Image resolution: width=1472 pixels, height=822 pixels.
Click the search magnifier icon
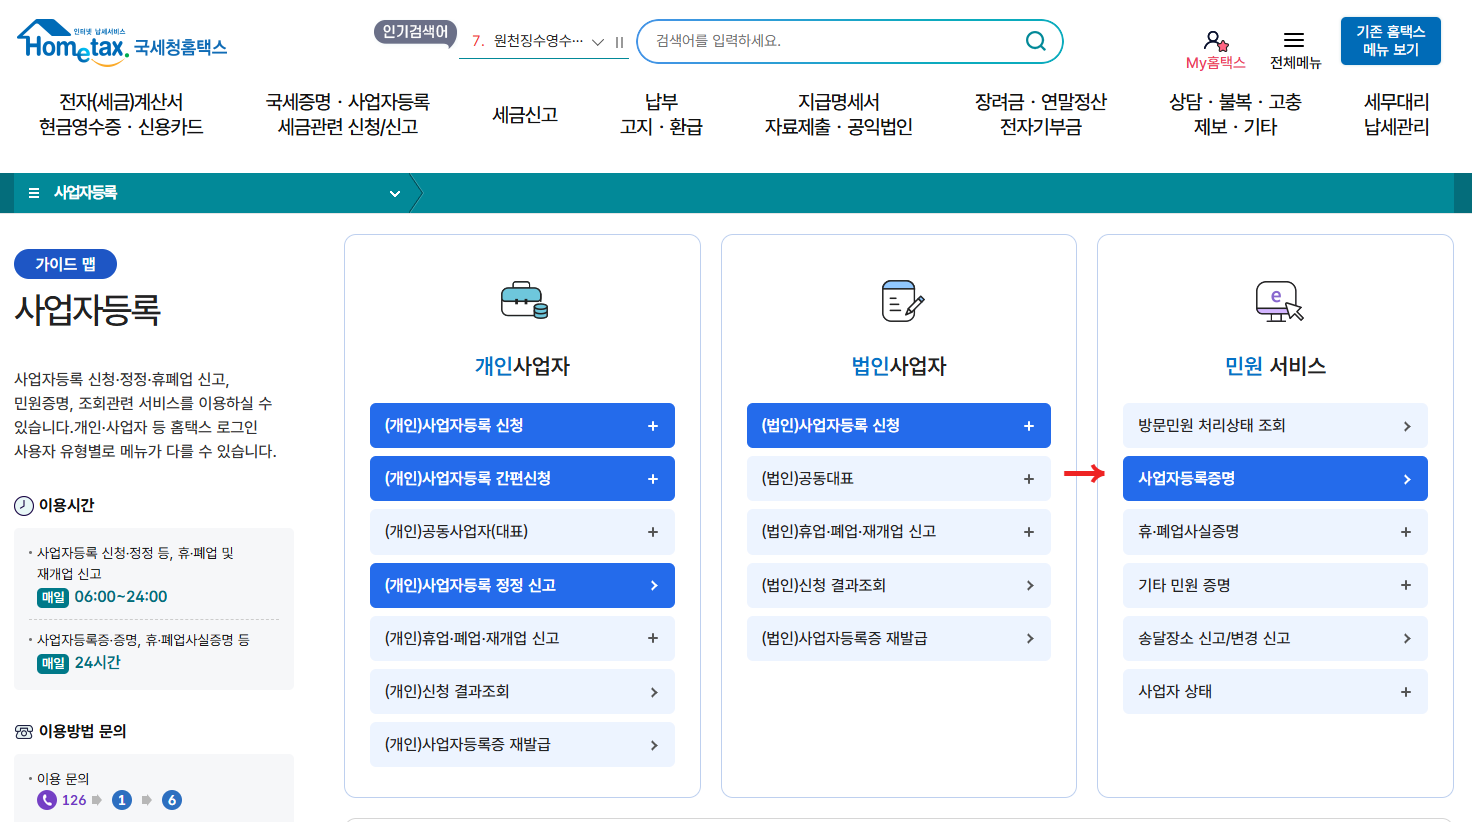click(1035, 41)
